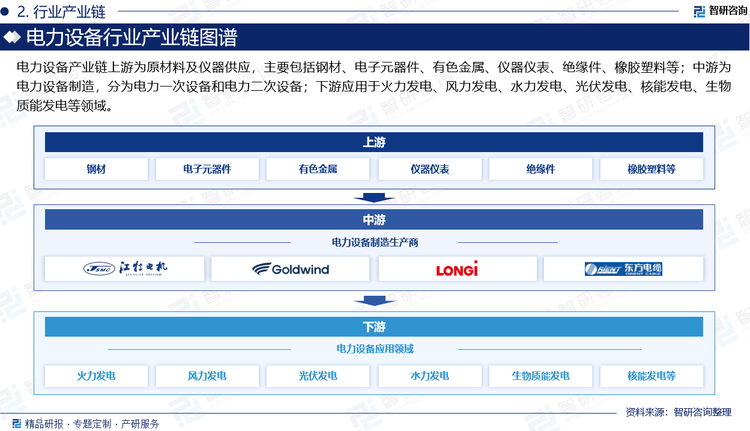Image resolution: width=750 pixels, height=431 pixels.
Task: Select the 下游 header bar
Action: click(x=374, y=327)
